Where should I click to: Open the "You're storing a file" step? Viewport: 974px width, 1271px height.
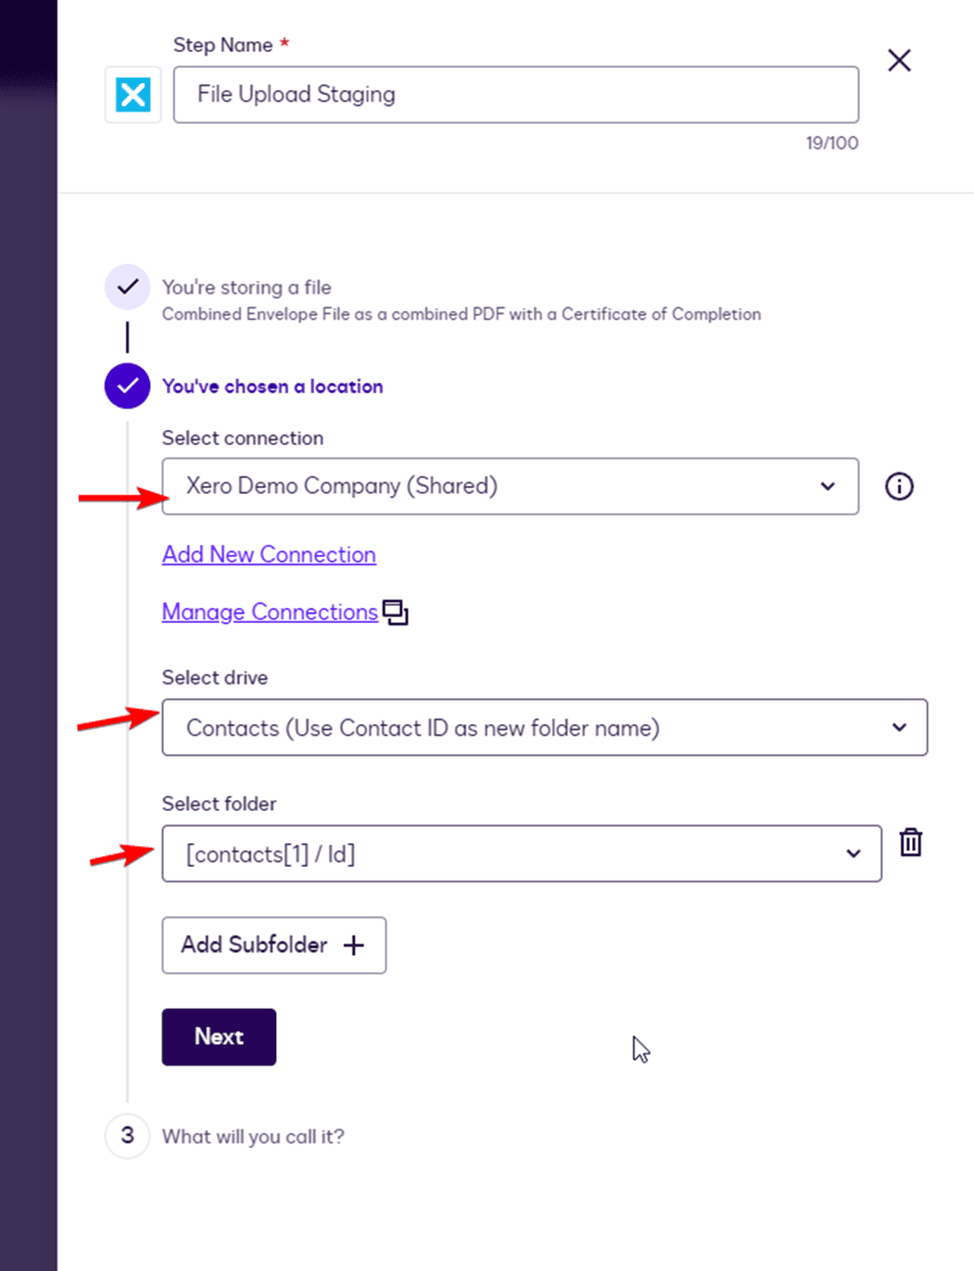click(x=247, y=288)
